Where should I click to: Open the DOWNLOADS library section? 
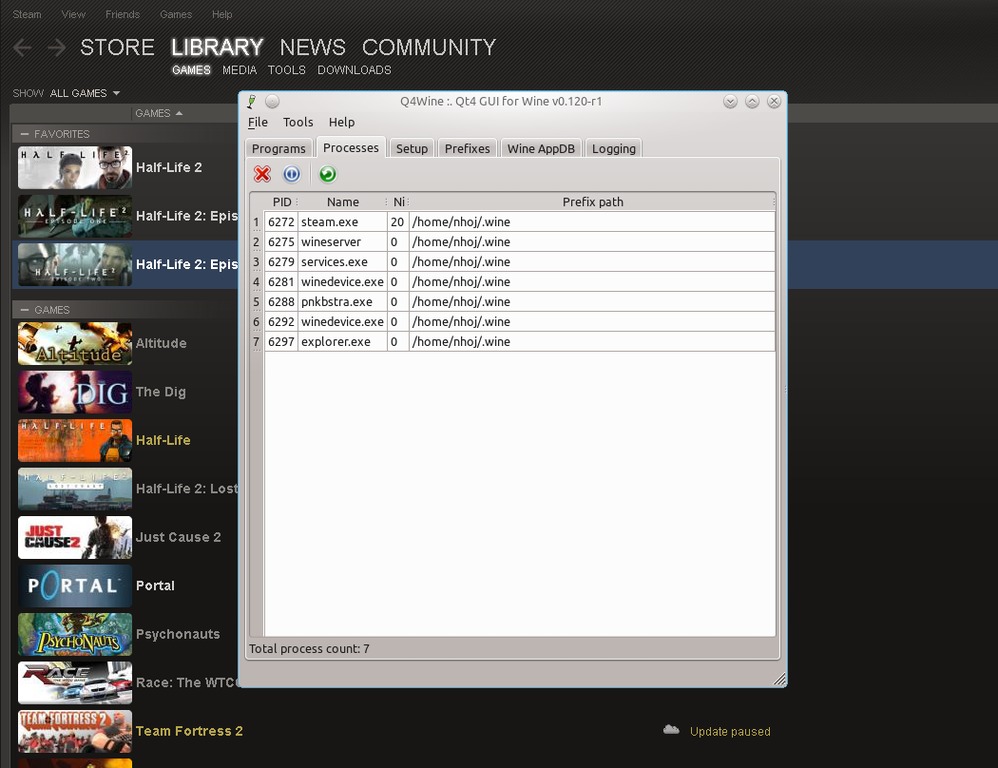click(x=354, y=70)
